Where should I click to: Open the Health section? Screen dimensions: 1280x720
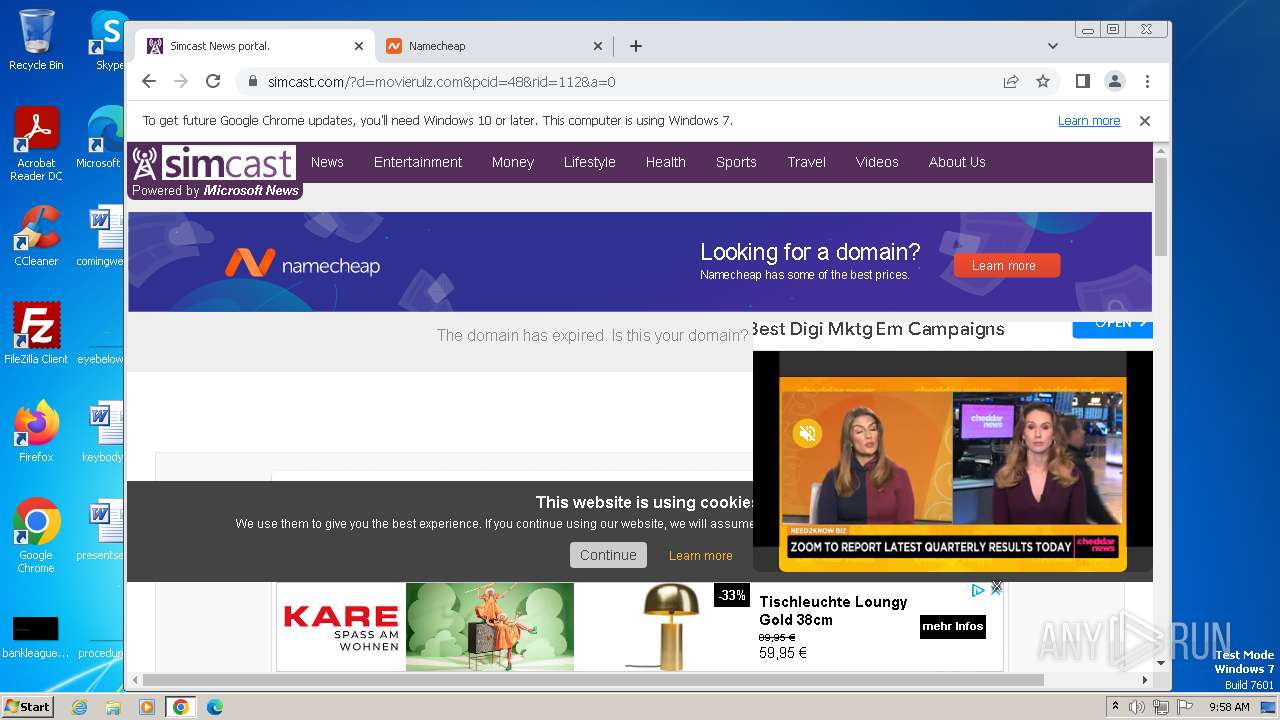(x=665, y=162)
